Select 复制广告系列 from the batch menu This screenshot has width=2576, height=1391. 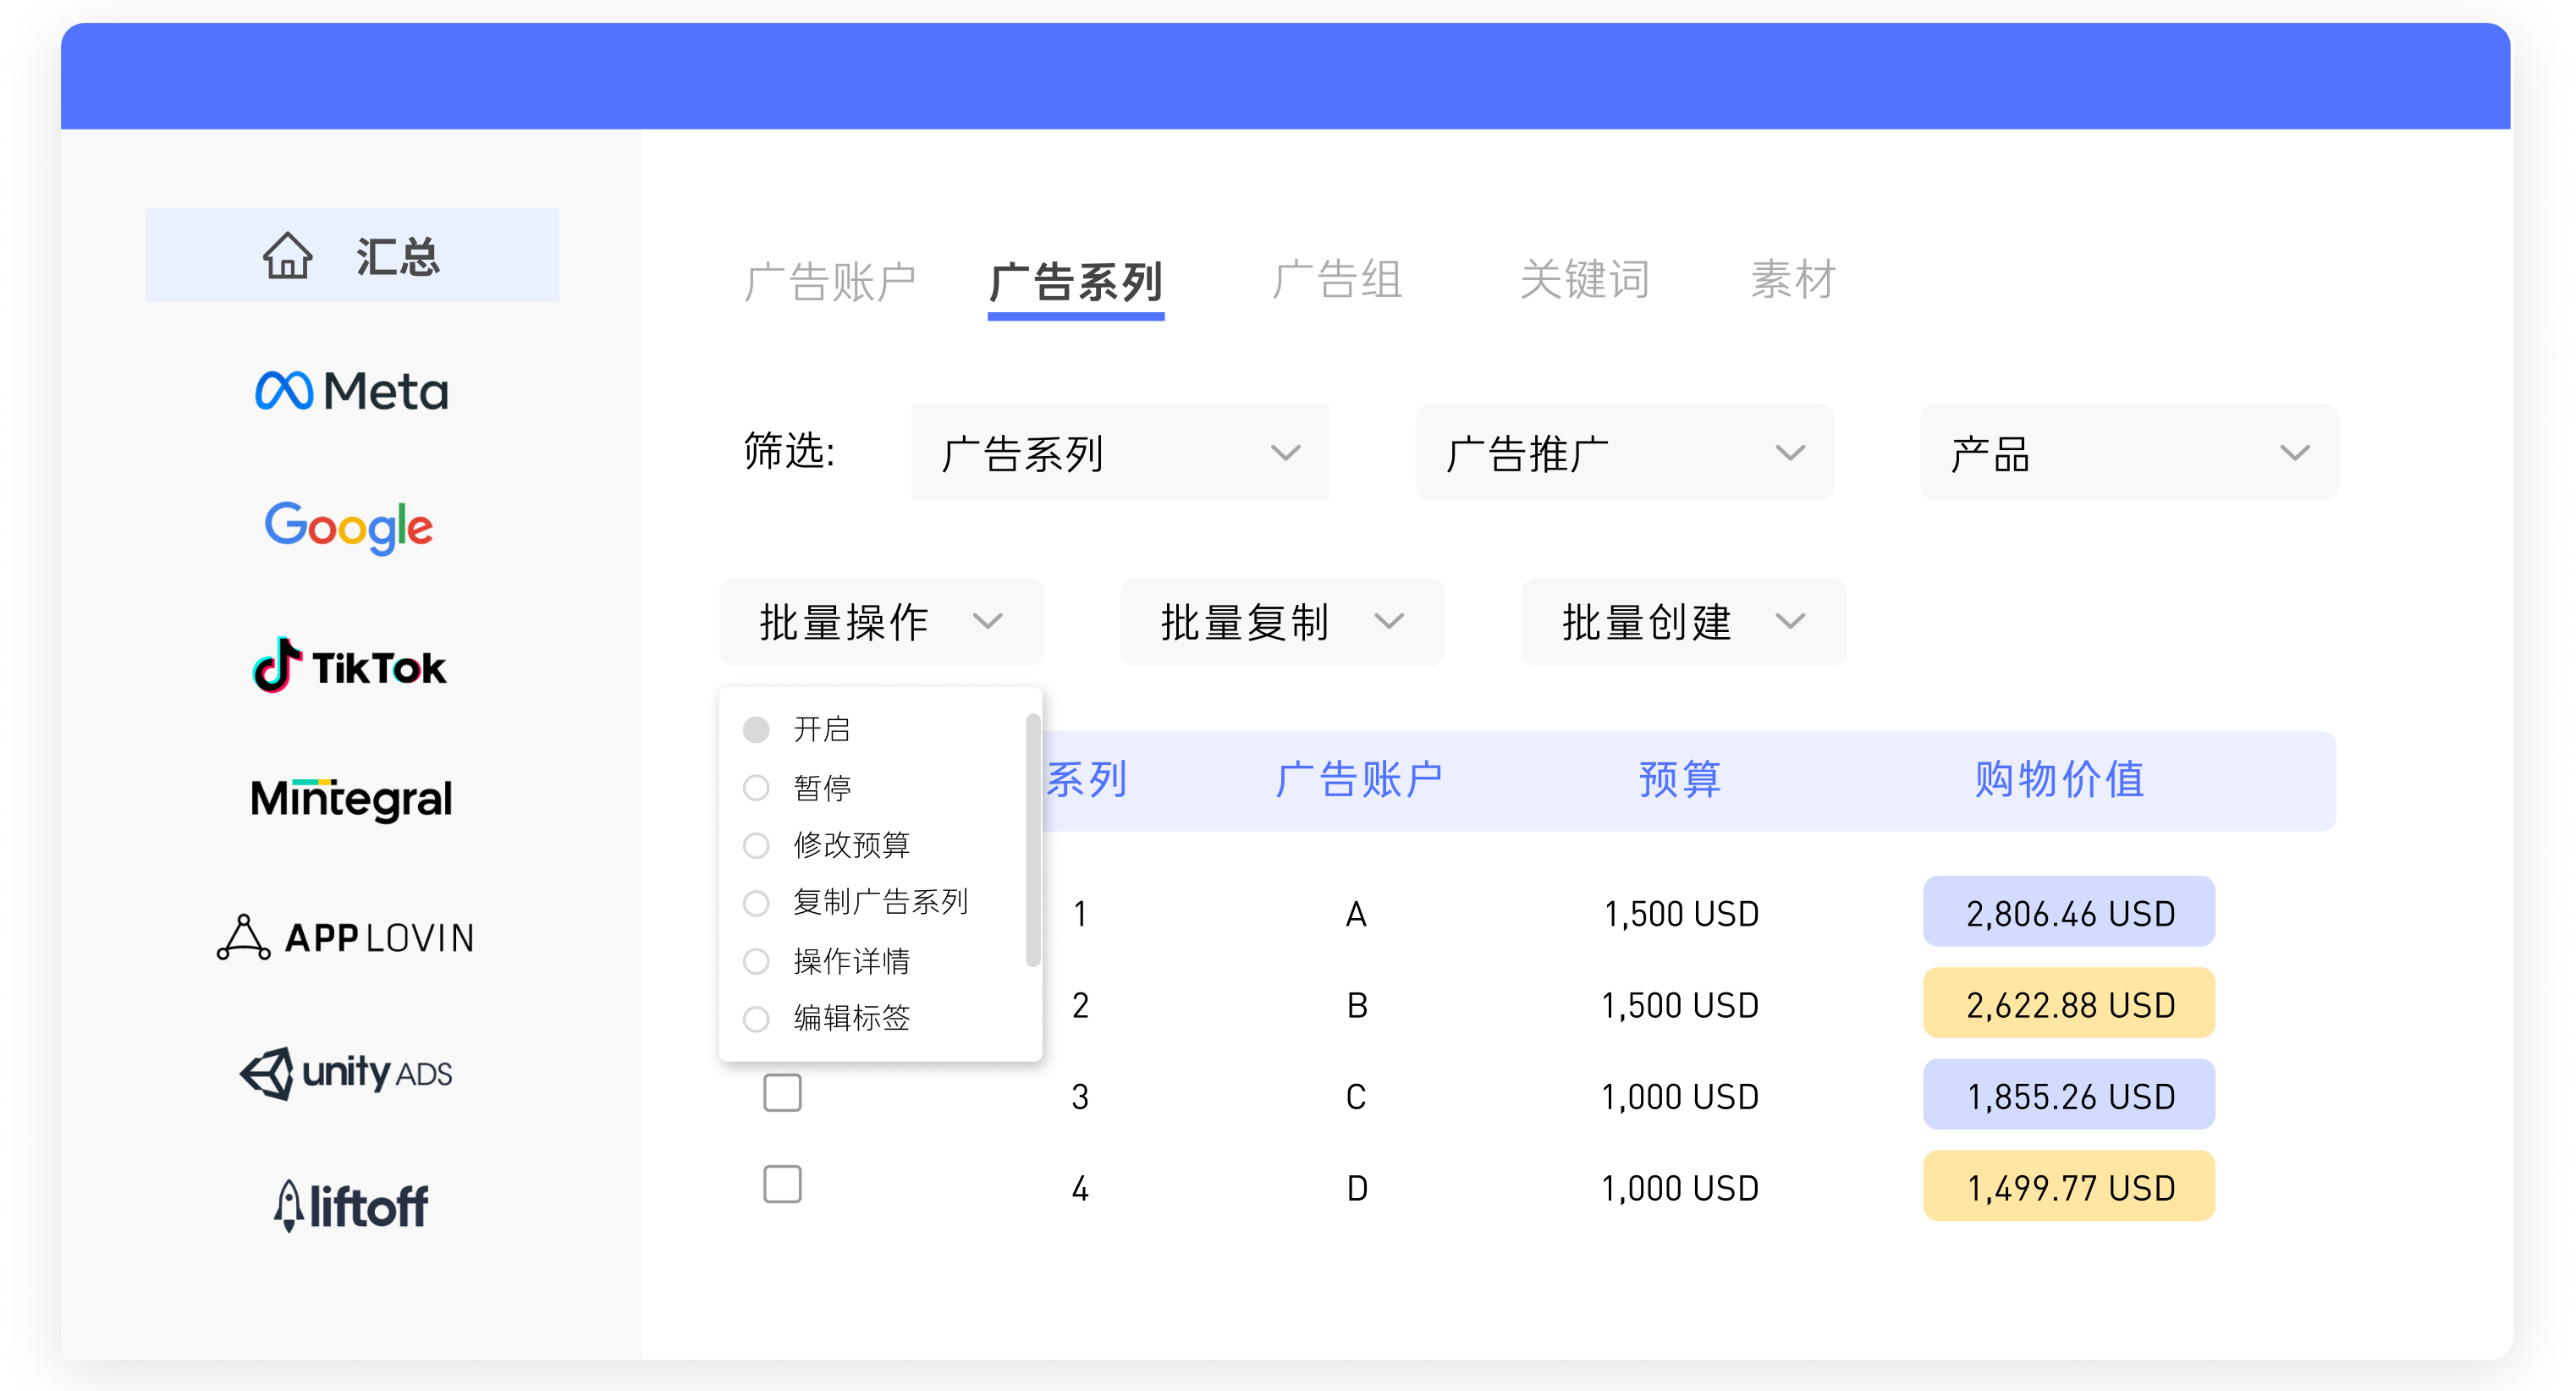coord(880,902)
